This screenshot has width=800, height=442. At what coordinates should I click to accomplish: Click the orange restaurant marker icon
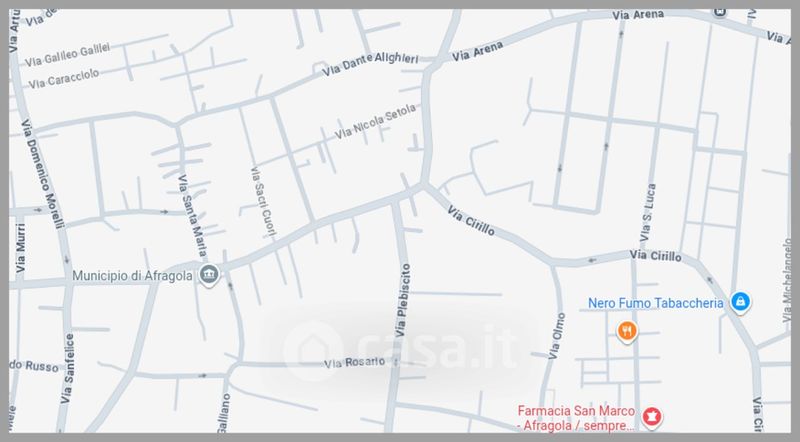coord(627,332)
